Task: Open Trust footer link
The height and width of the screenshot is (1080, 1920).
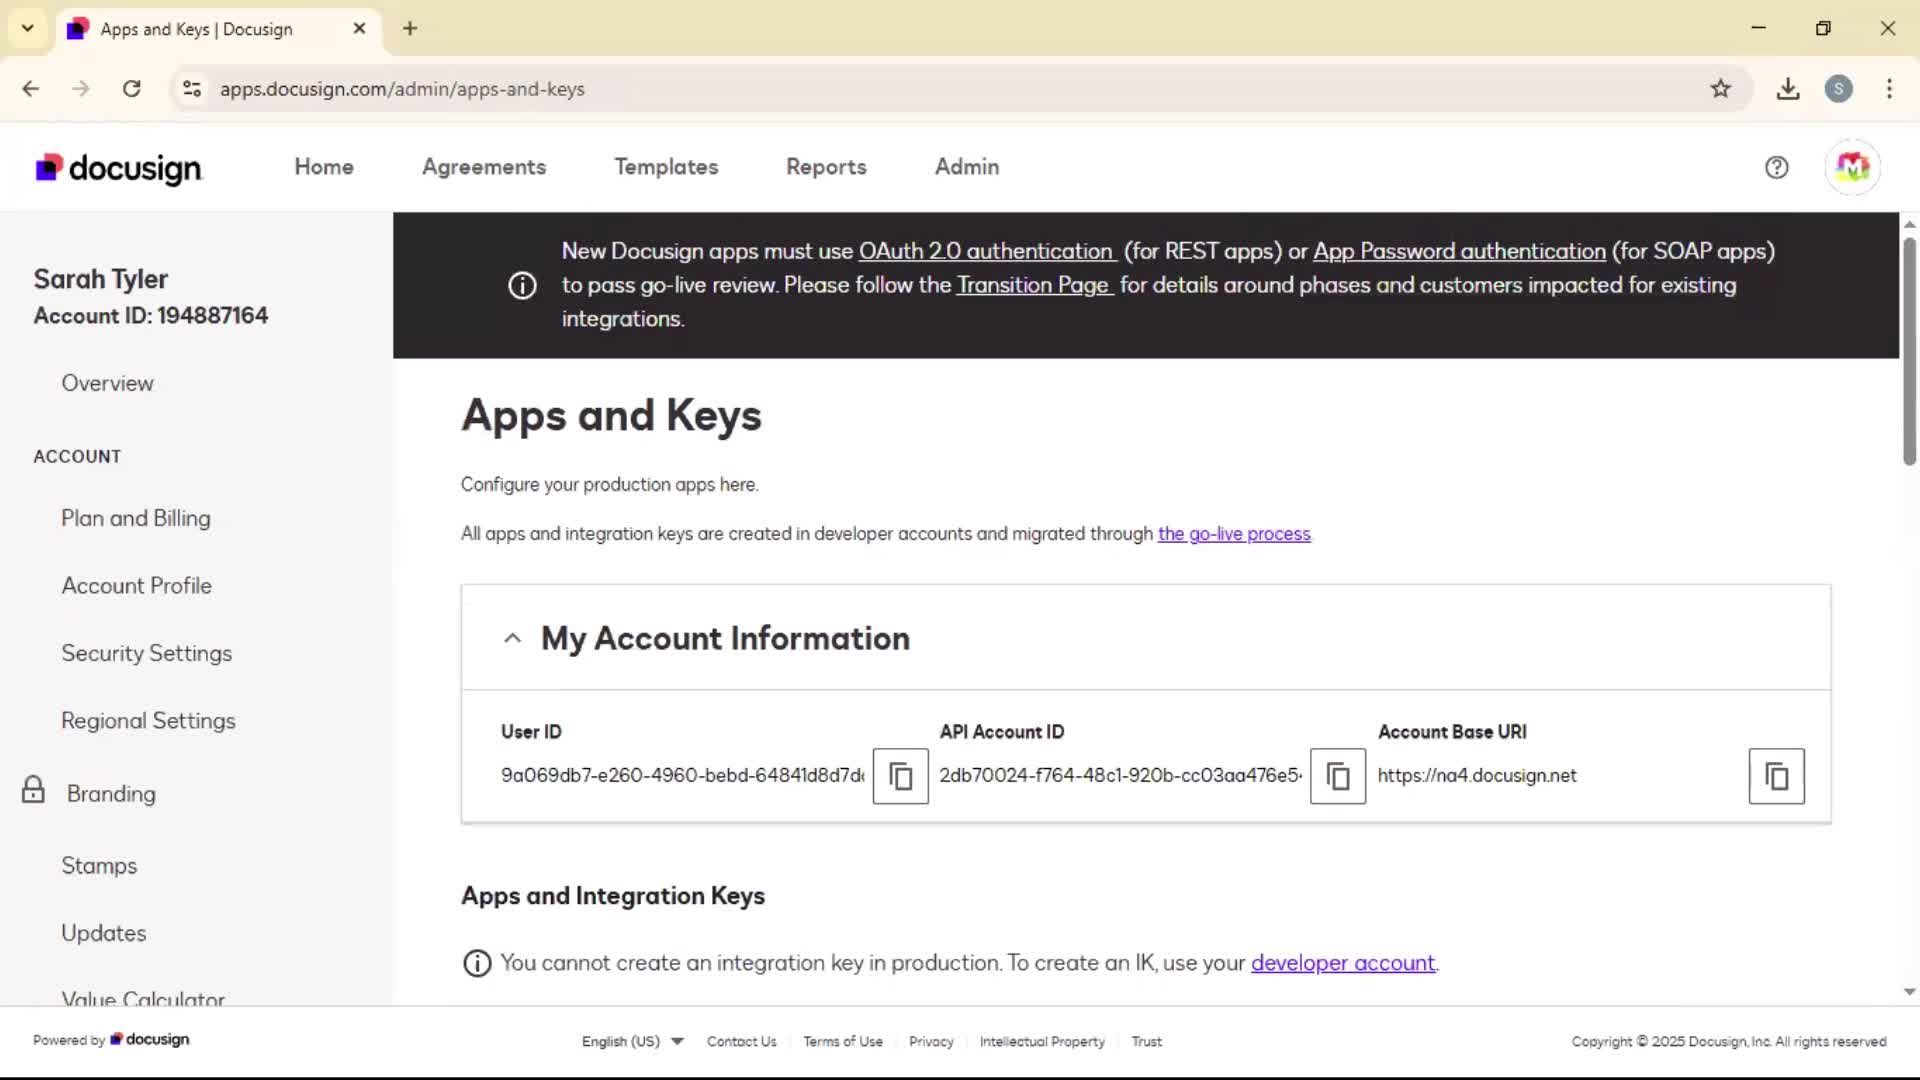Action: click(1146, 1041)
